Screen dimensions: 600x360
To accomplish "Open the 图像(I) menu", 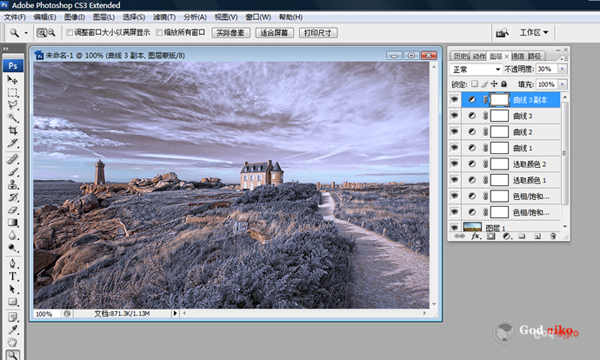I will pyautogui.click(x=74, y=17).
